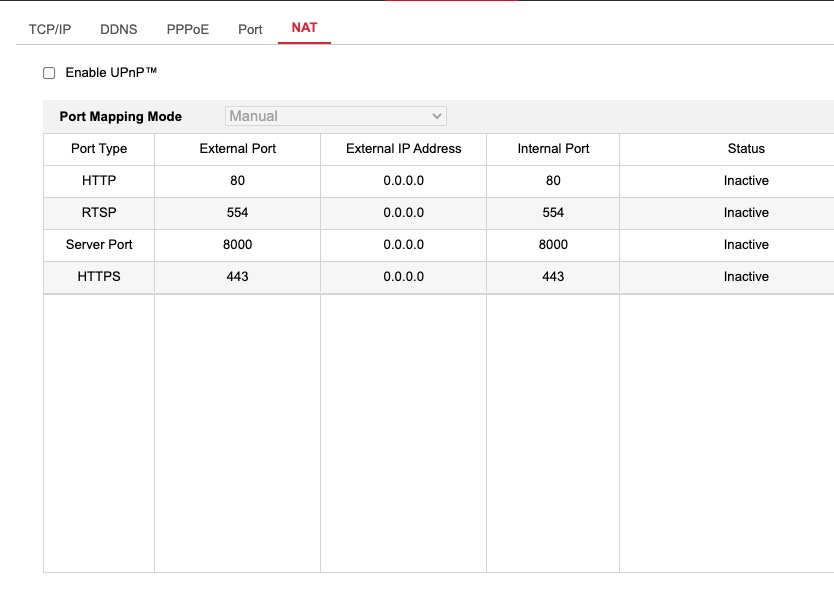Viewport: 834px width, 589px height.
Task: Select the Port tab
Action: coord(250,29)
